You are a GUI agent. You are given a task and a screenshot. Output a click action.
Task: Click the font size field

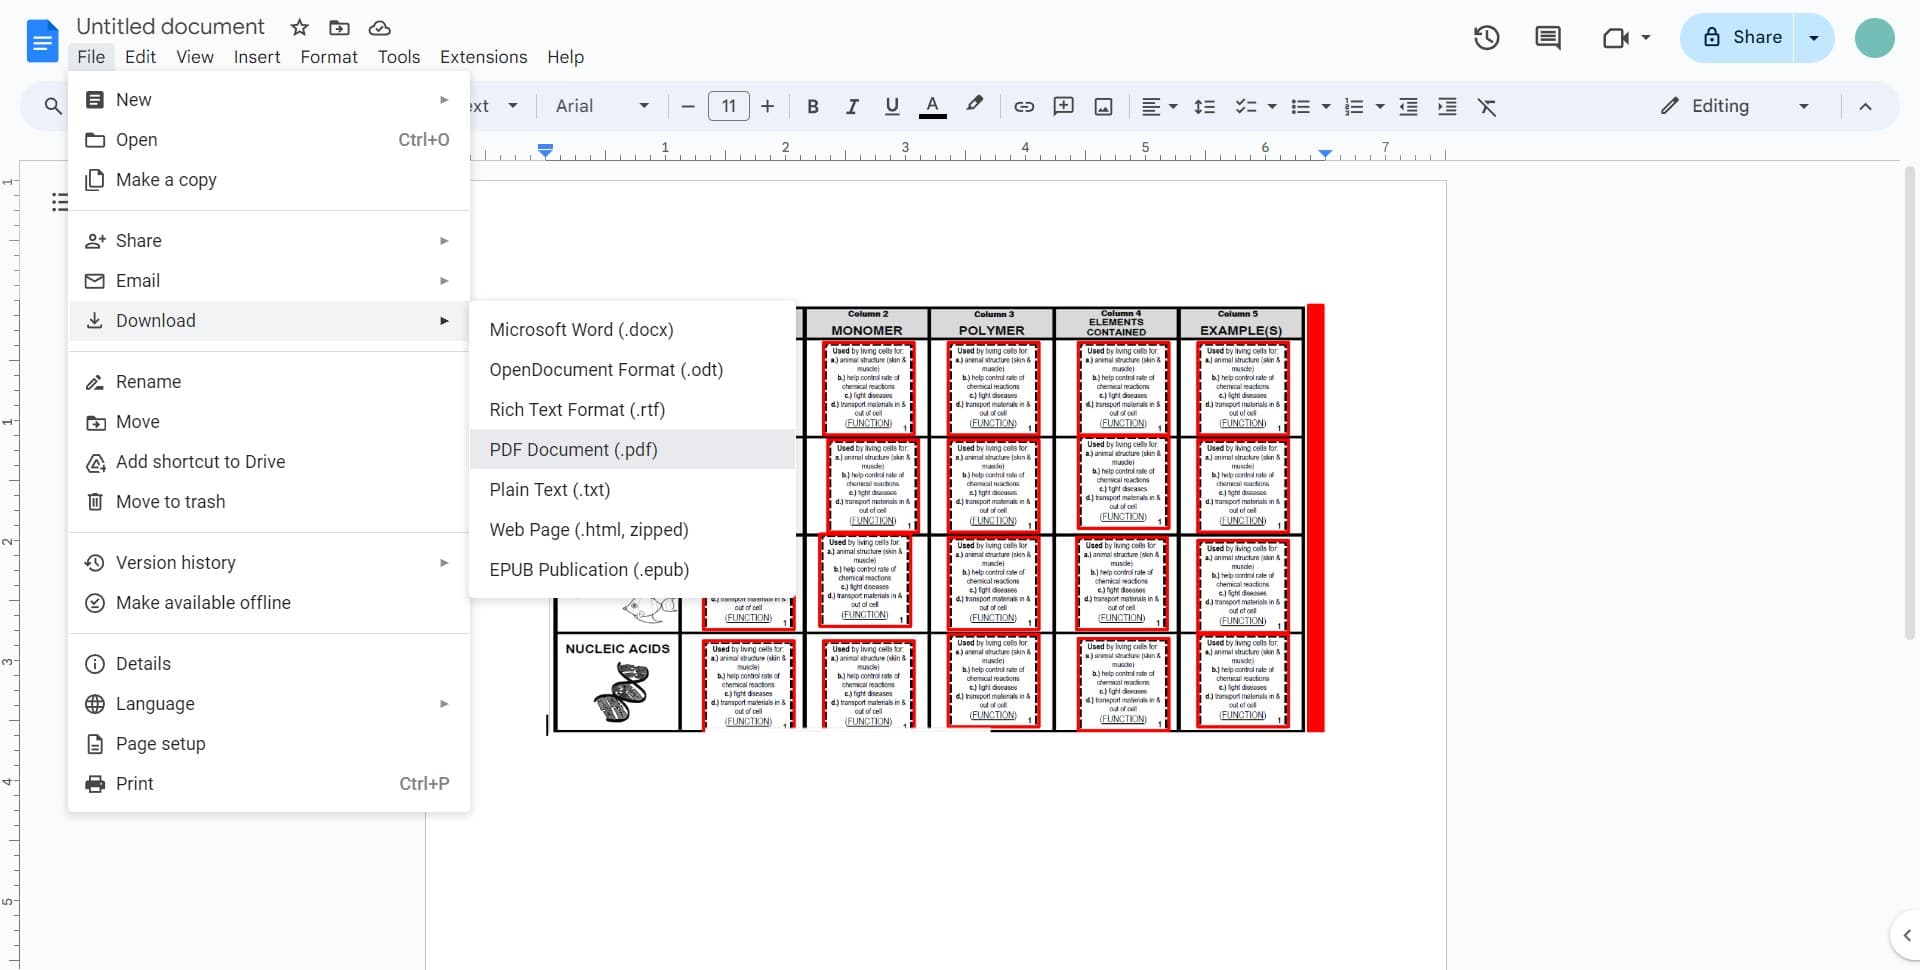pos(728,106)
